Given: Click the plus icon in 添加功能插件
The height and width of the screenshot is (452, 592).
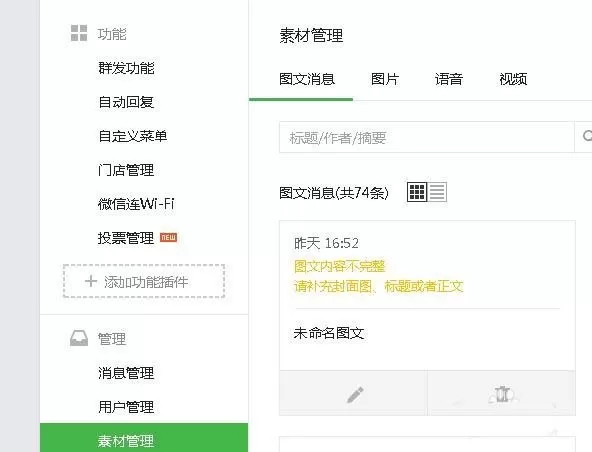Looking at the screenshot, I should (91, 281).
